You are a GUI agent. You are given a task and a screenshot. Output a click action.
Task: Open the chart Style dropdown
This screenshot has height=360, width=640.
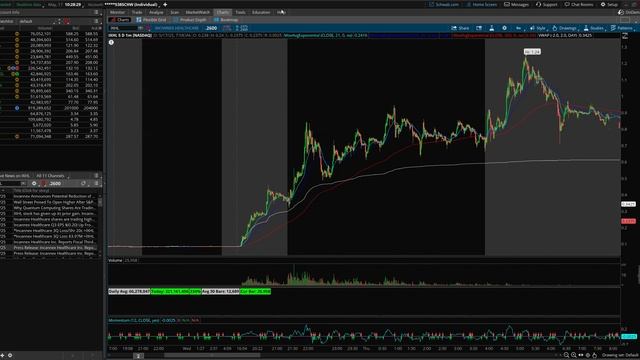pyautogui.click(x=538, y=28)
